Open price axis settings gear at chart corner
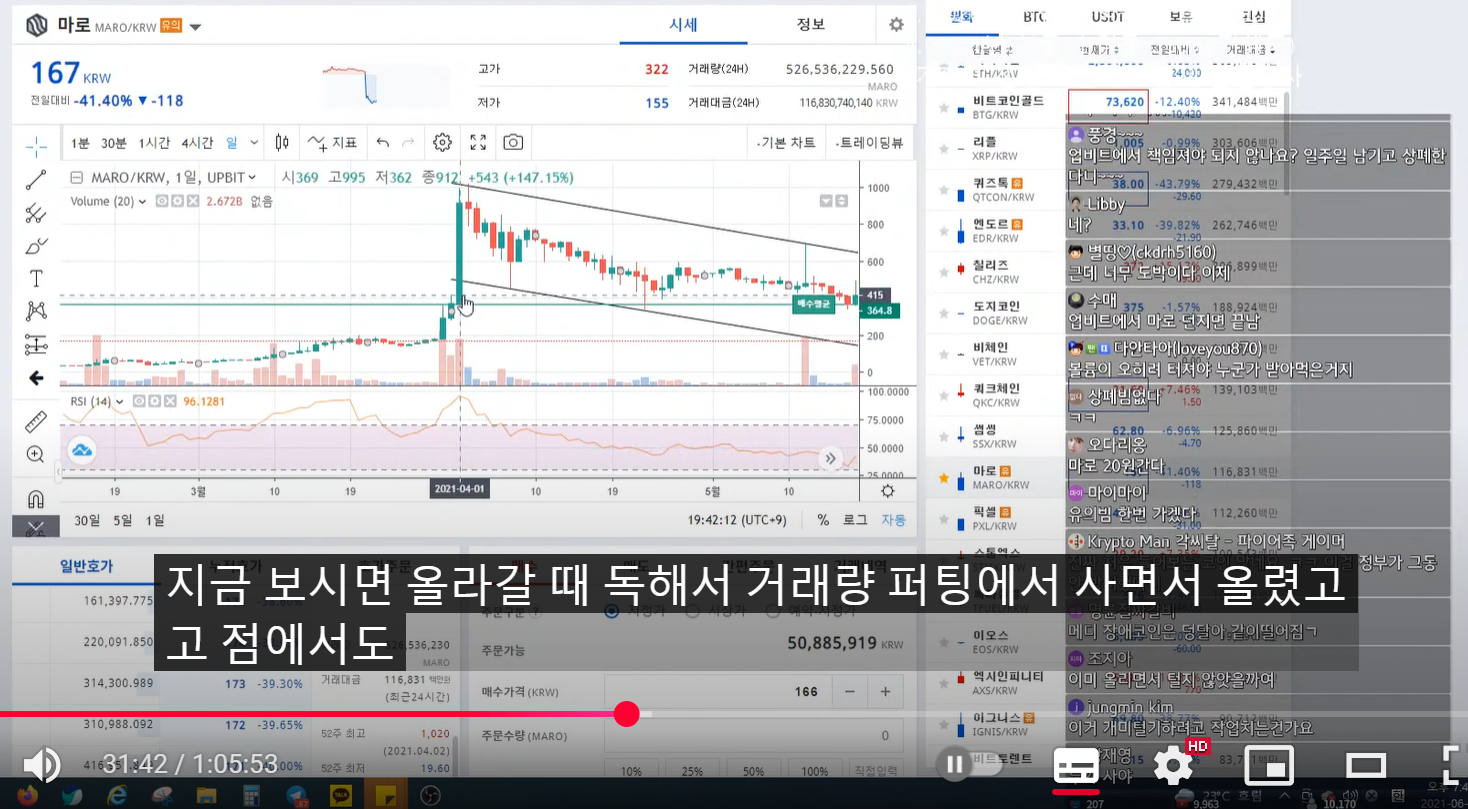The width and height of the screenshot is (1468, 809). pyautogui.click(x=887, y=490)
